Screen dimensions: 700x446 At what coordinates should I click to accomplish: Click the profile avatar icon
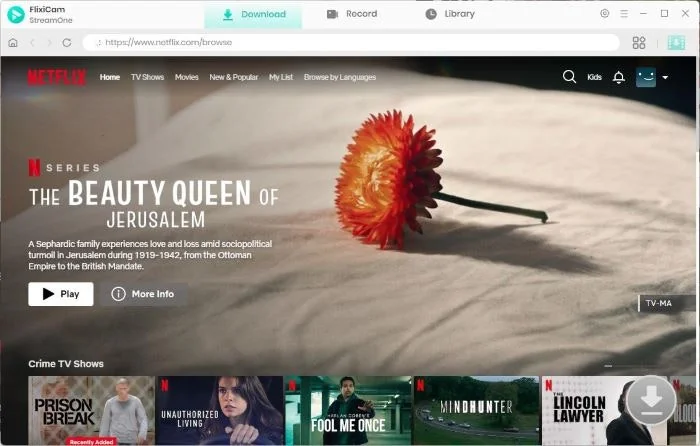coord(646,77)
